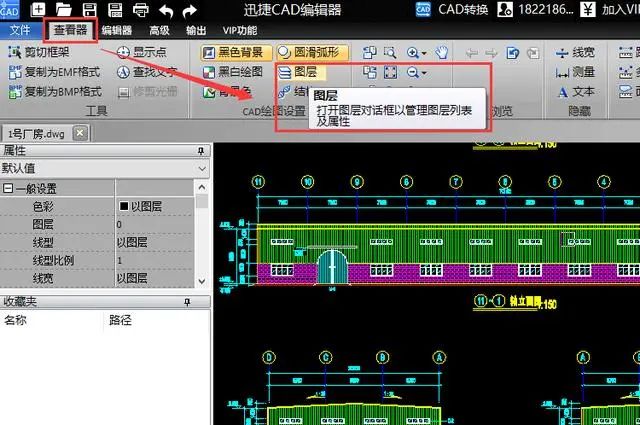640x425 pixels.
Task: Switch to the 编辑器 tab
Action: click(117, 30)
